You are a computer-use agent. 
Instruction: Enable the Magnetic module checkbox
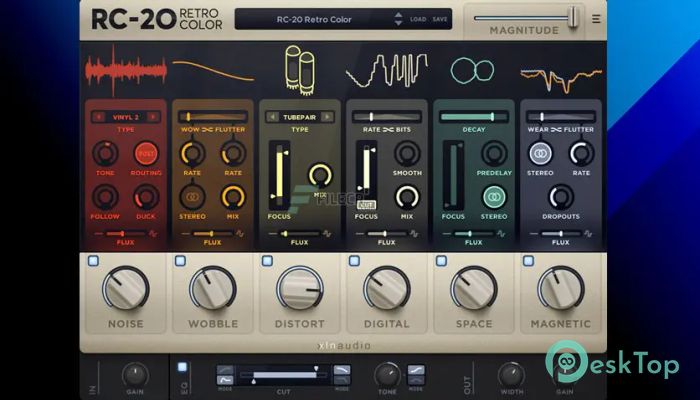coord(529,261)
